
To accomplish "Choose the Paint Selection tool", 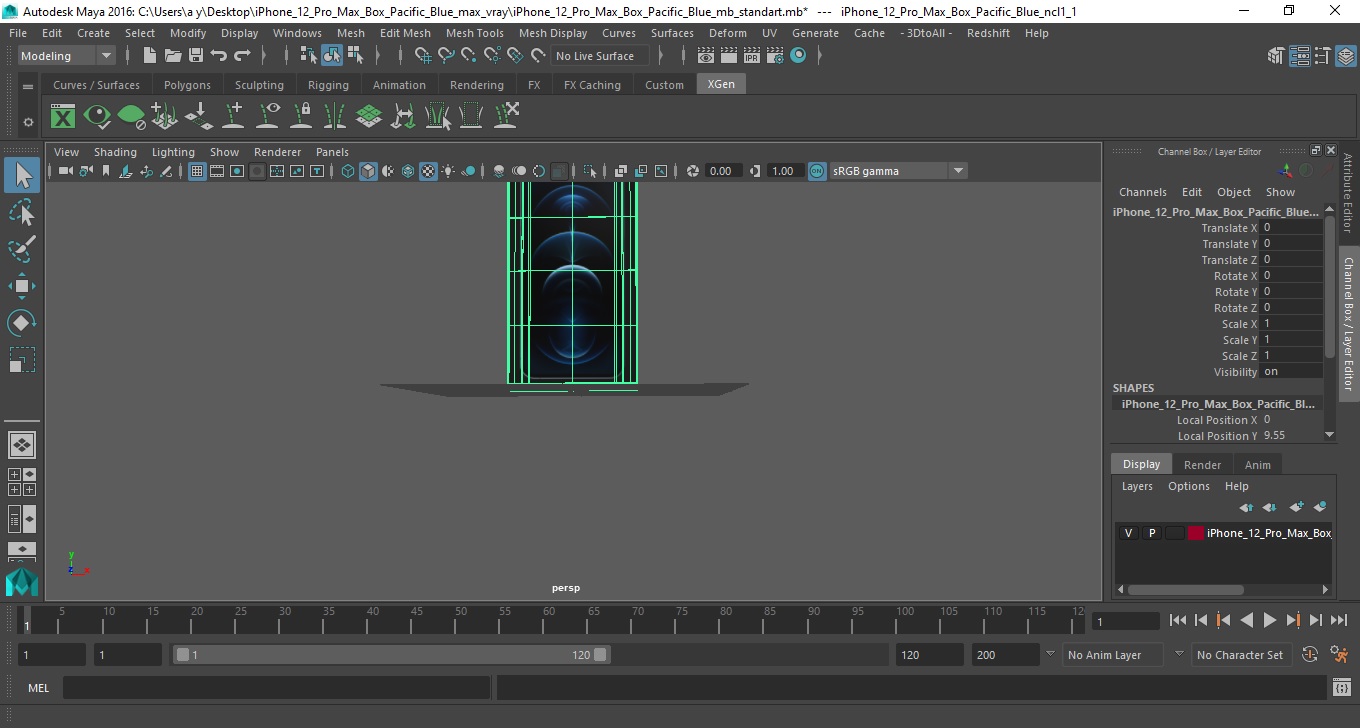I will [22, 249].
